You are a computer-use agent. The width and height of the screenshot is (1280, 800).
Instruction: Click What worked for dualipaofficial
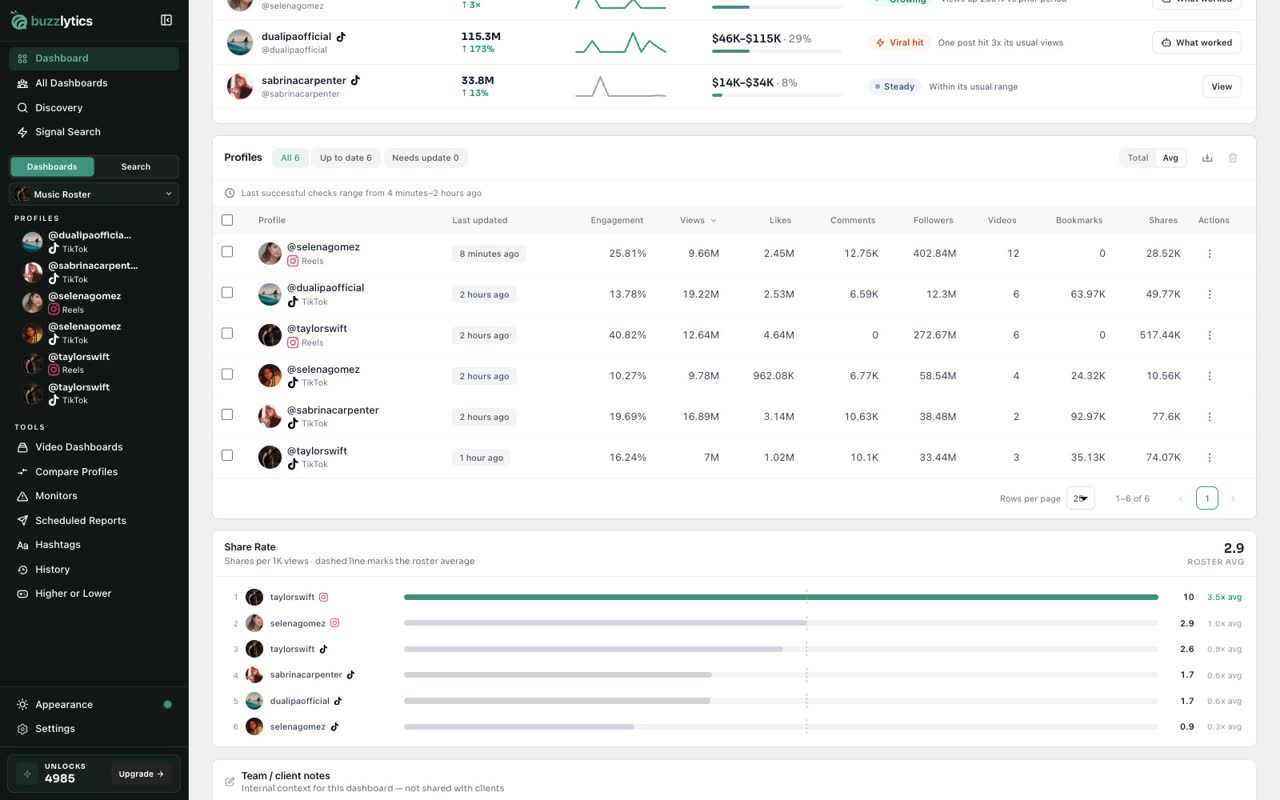[x=1196, y=43]
